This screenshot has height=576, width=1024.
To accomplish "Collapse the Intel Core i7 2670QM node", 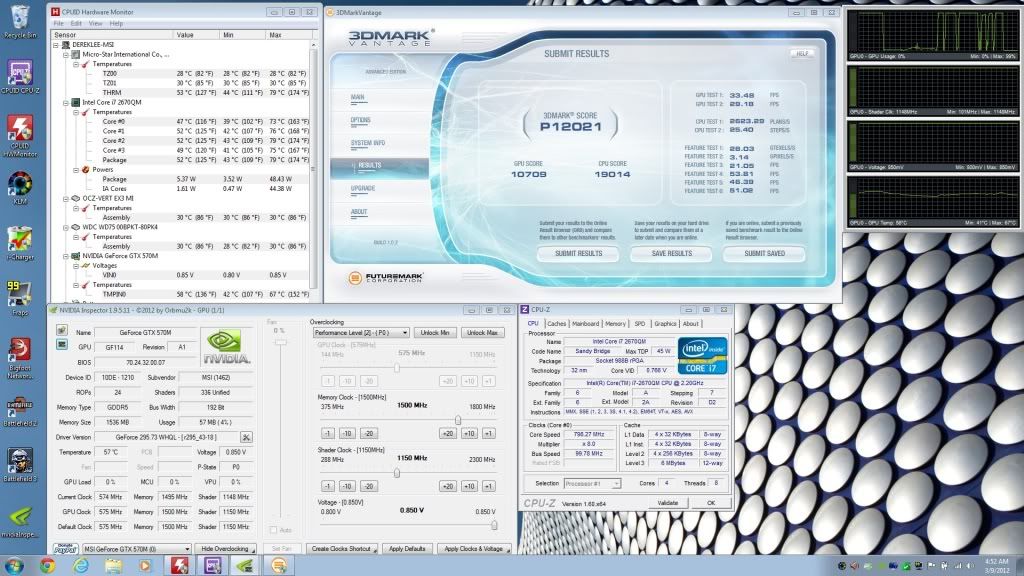I will (x=66, y=103).
